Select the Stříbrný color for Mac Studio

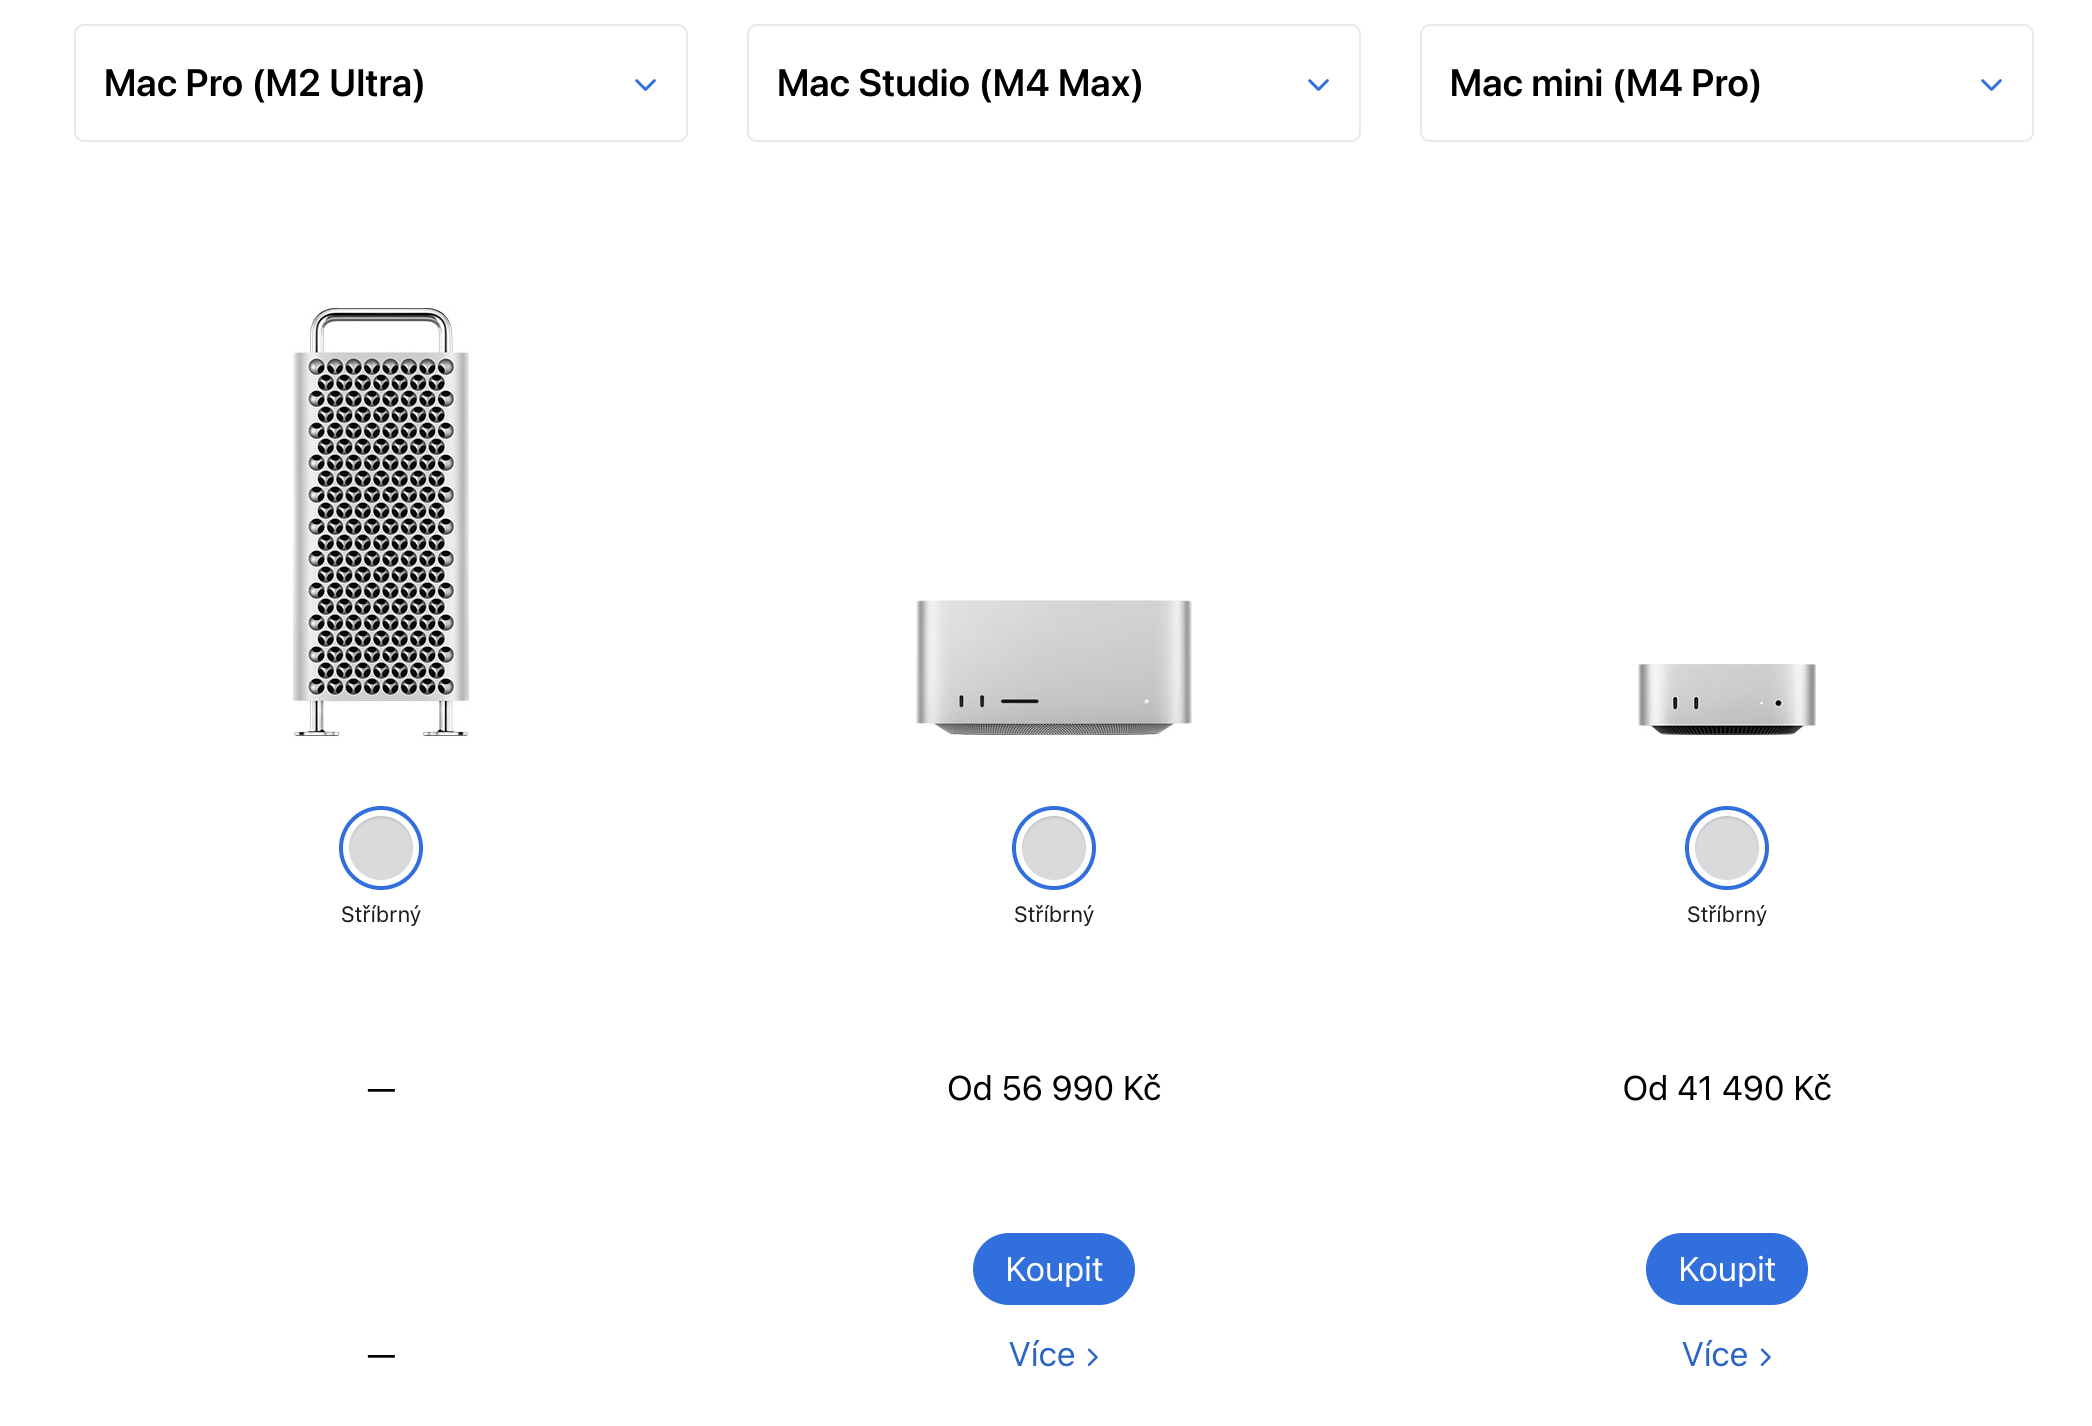coord(1053,847)
